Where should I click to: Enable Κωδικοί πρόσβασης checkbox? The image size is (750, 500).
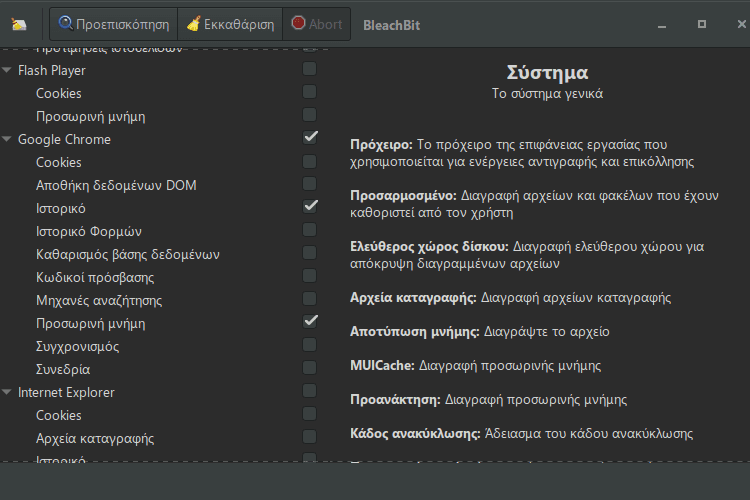click(309, 276)
